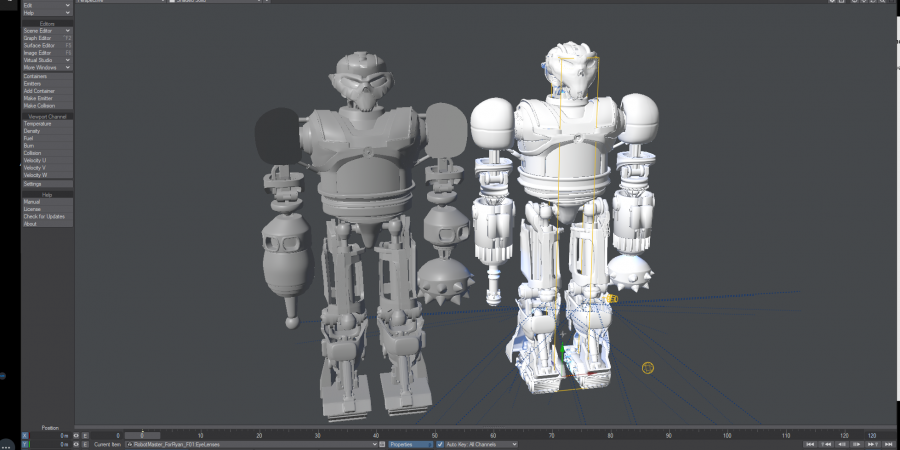Open the Manual help entry

click(x=47, y=202)
